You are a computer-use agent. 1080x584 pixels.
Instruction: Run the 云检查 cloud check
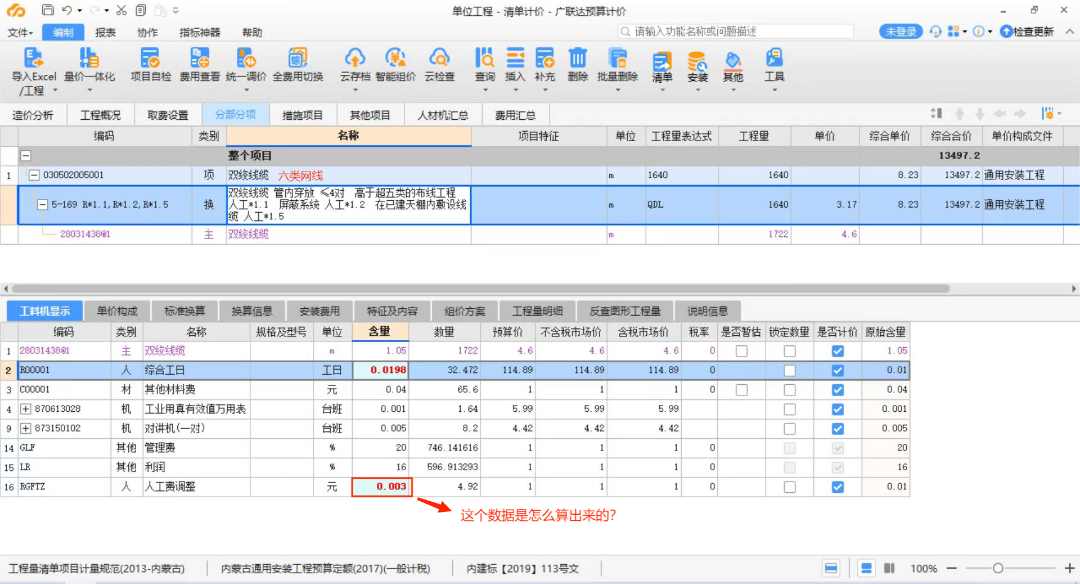pos(439,58)
